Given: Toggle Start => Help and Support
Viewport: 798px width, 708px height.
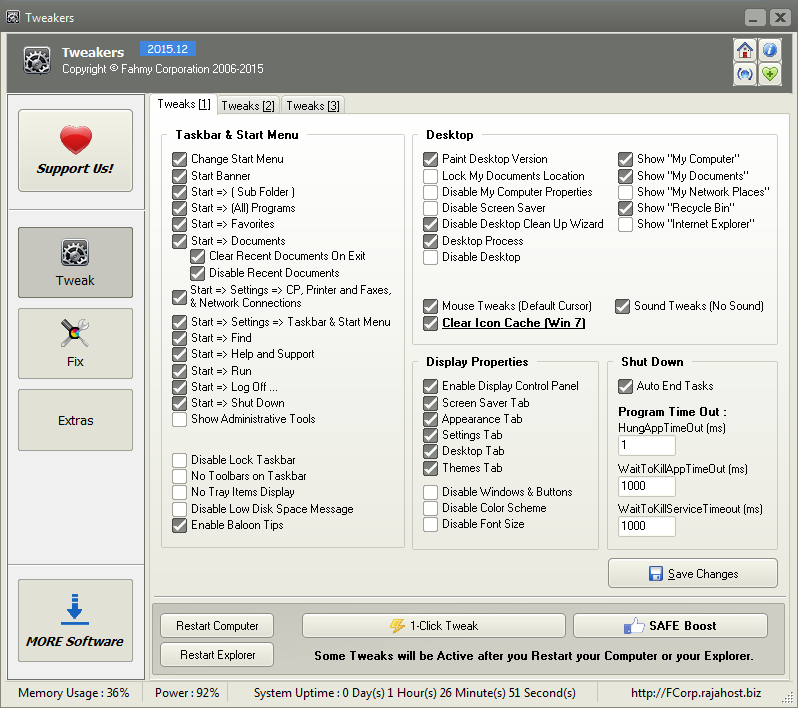Looking at the screenshot, I should [179, 354].
